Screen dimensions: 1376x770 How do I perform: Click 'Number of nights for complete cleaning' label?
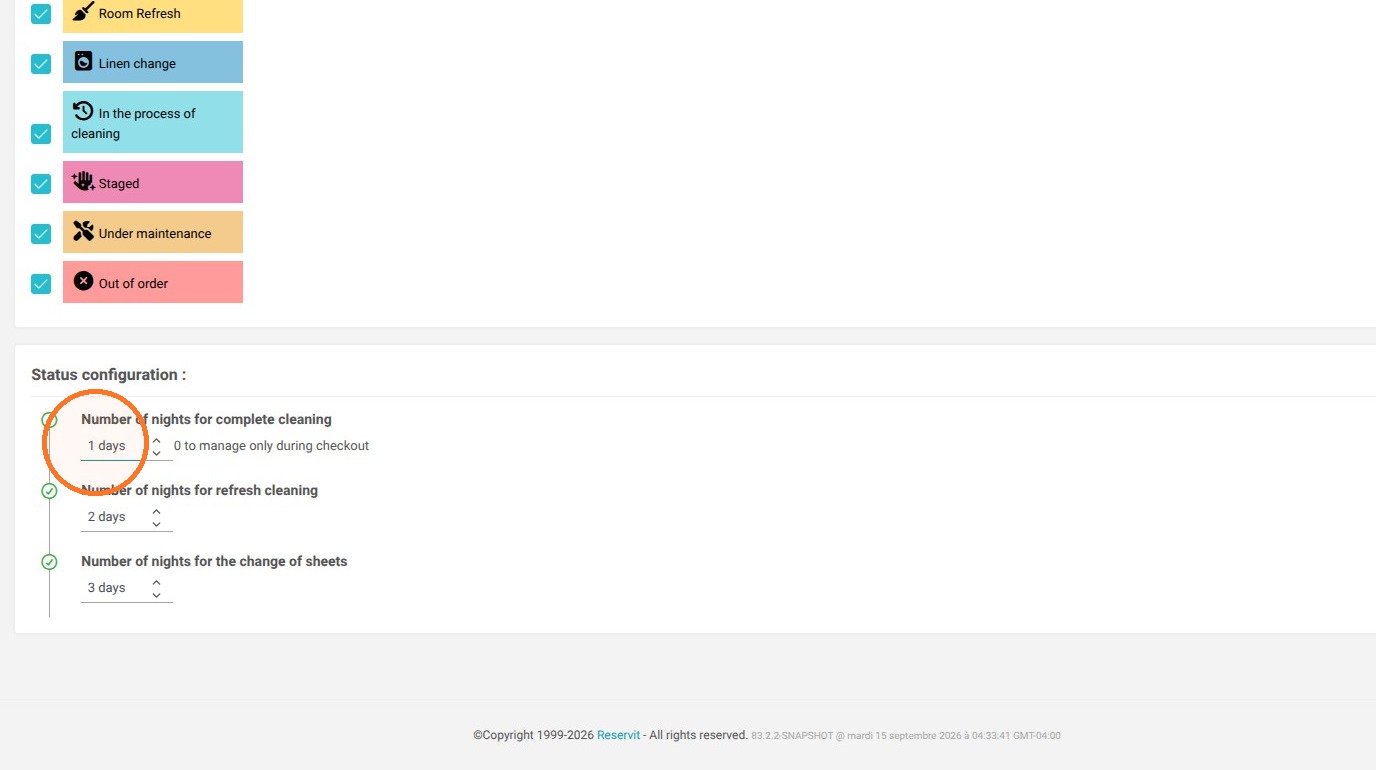point(206,420)
